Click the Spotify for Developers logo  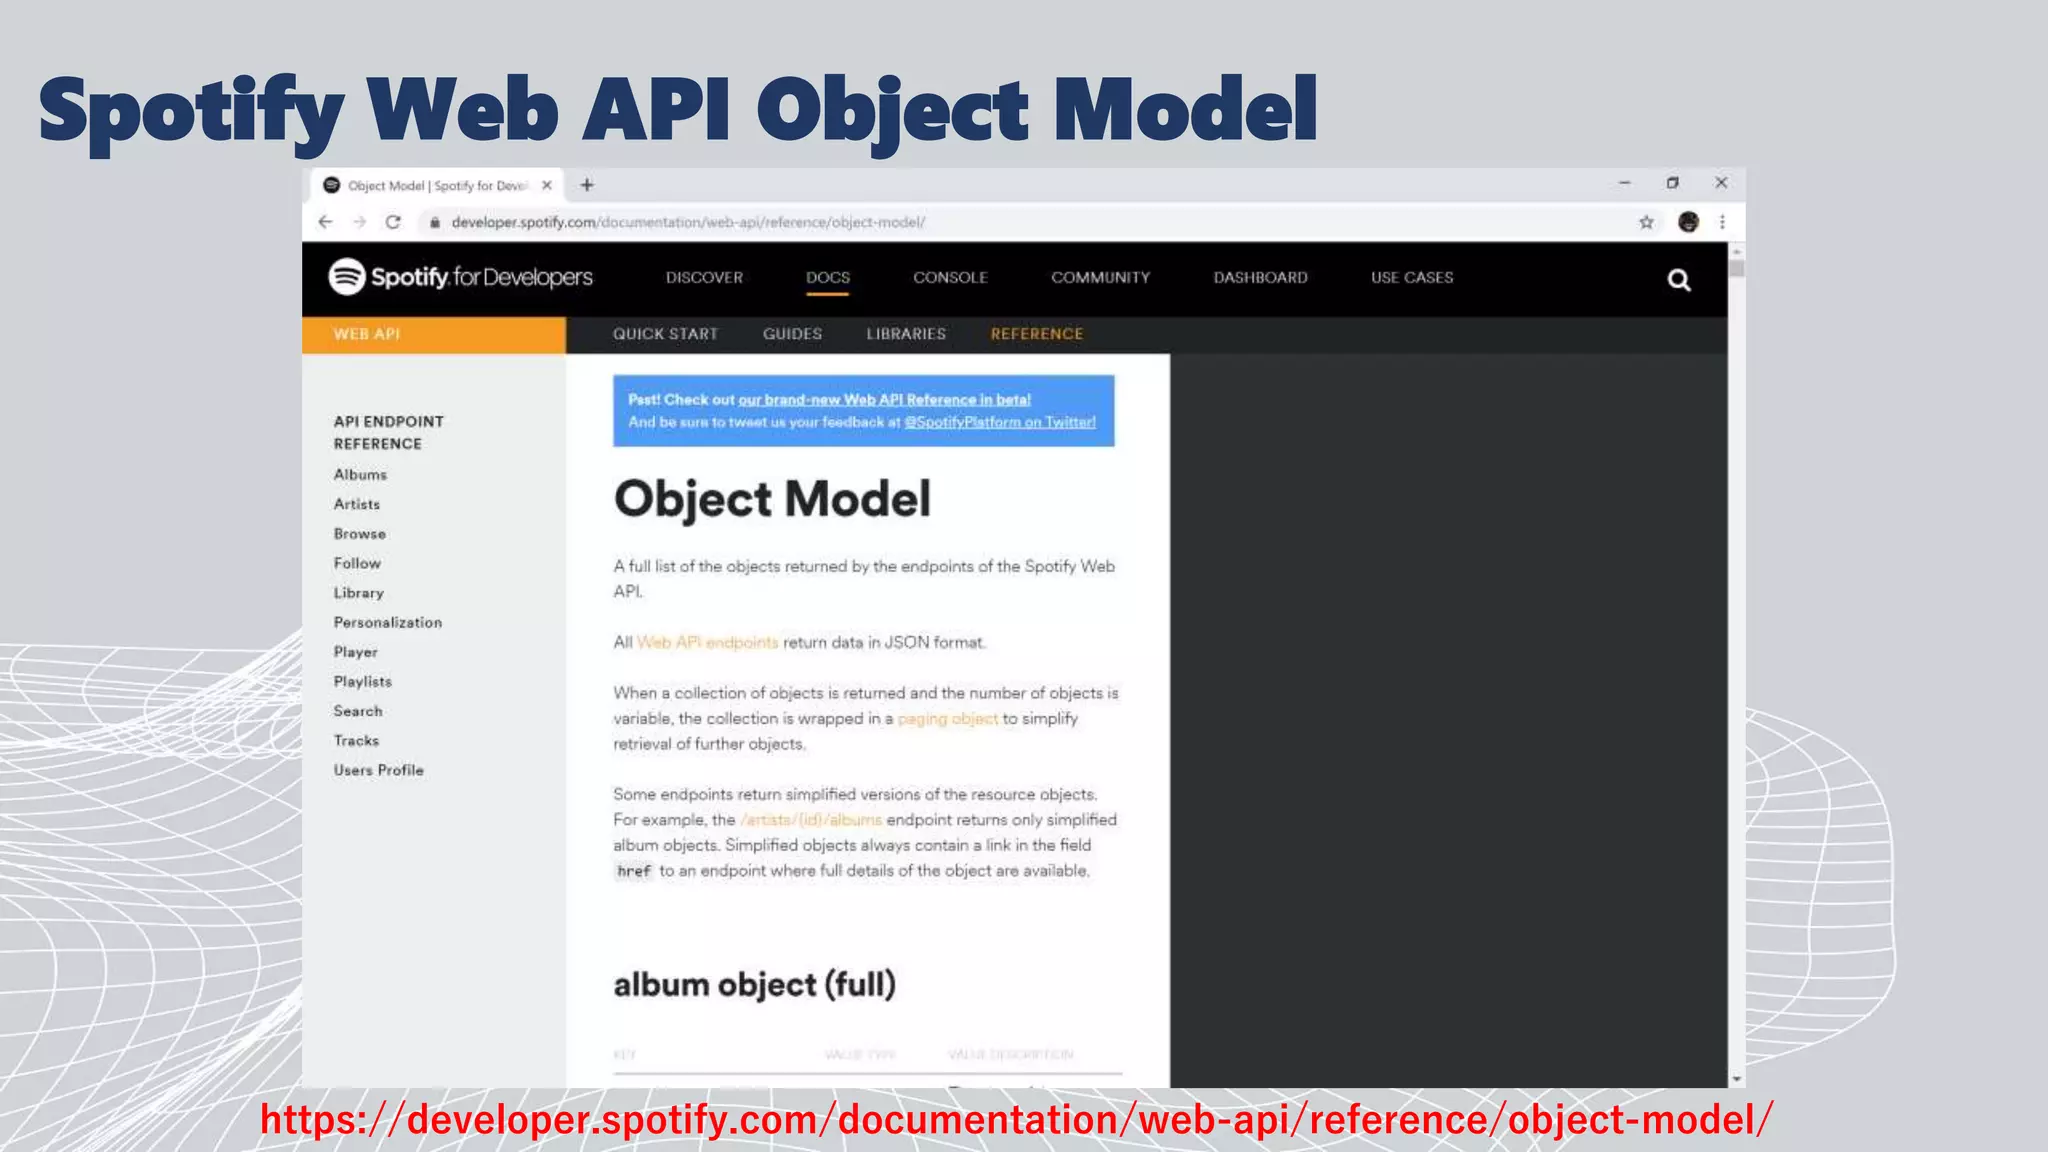[x=461, y=277]
